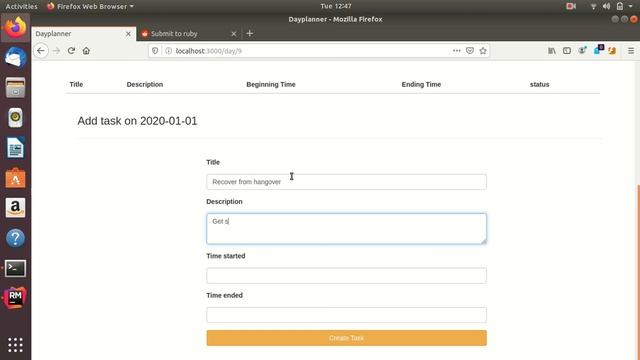Click the Time ended field
Image resolution: width=640 pixels, height=360 pixels.
[346, 315]
